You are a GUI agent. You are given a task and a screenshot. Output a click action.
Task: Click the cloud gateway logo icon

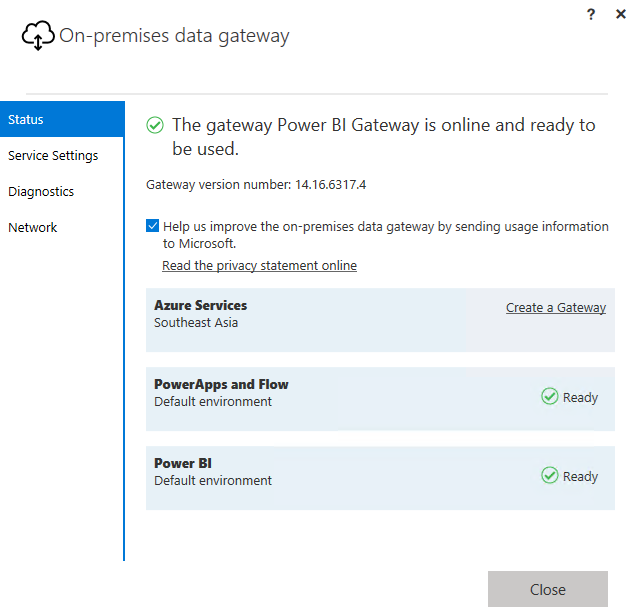[x=38, y=36]
